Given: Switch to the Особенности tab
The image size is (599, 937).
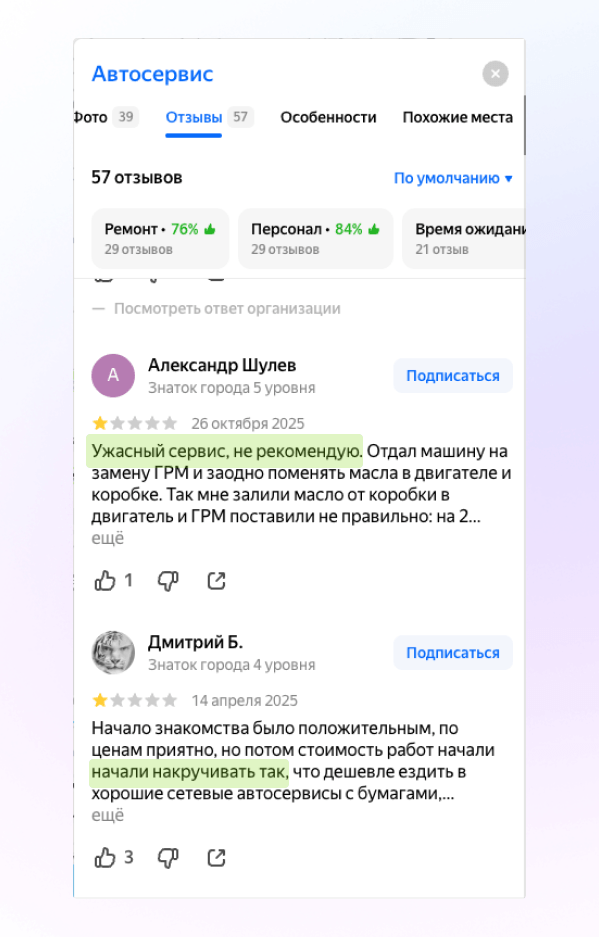Looking at the screenshot, I should click(328, 117).
